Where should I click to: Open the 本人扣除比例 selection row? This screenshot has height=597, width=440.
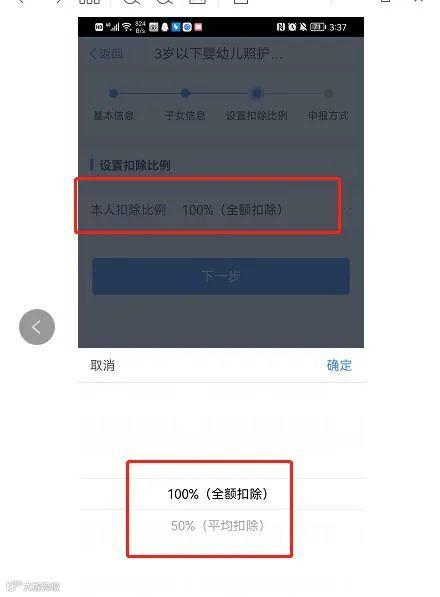(221, 209)
